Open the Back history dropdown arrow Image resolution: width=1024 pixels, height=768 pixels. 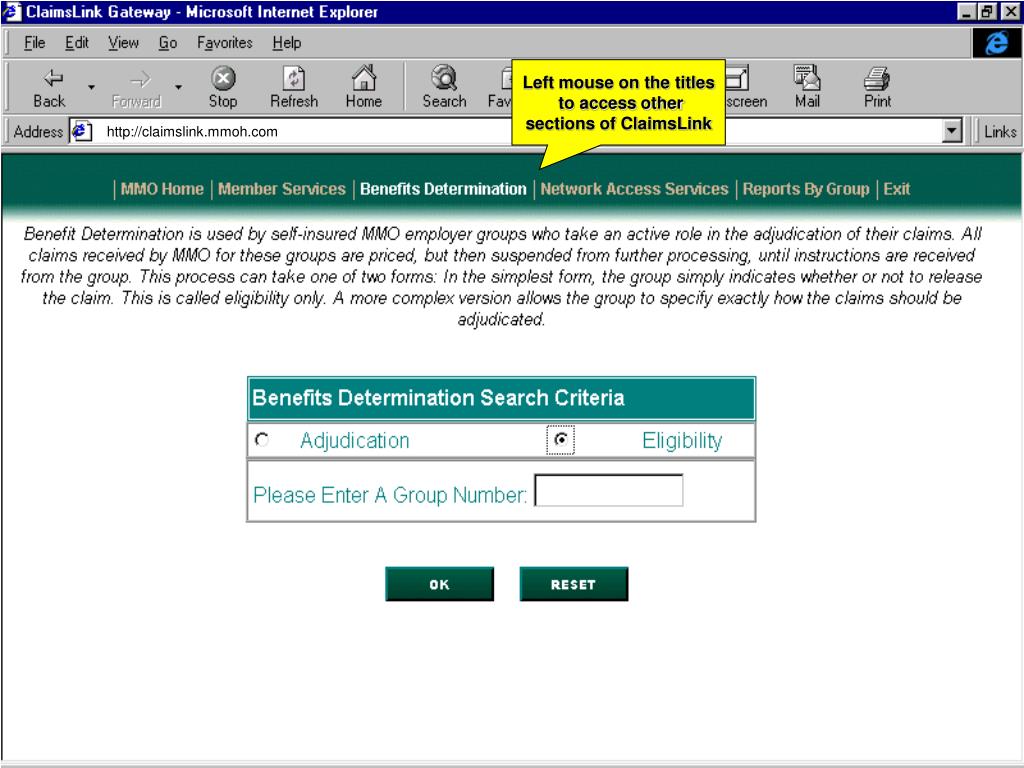click(x=91, y=87)
